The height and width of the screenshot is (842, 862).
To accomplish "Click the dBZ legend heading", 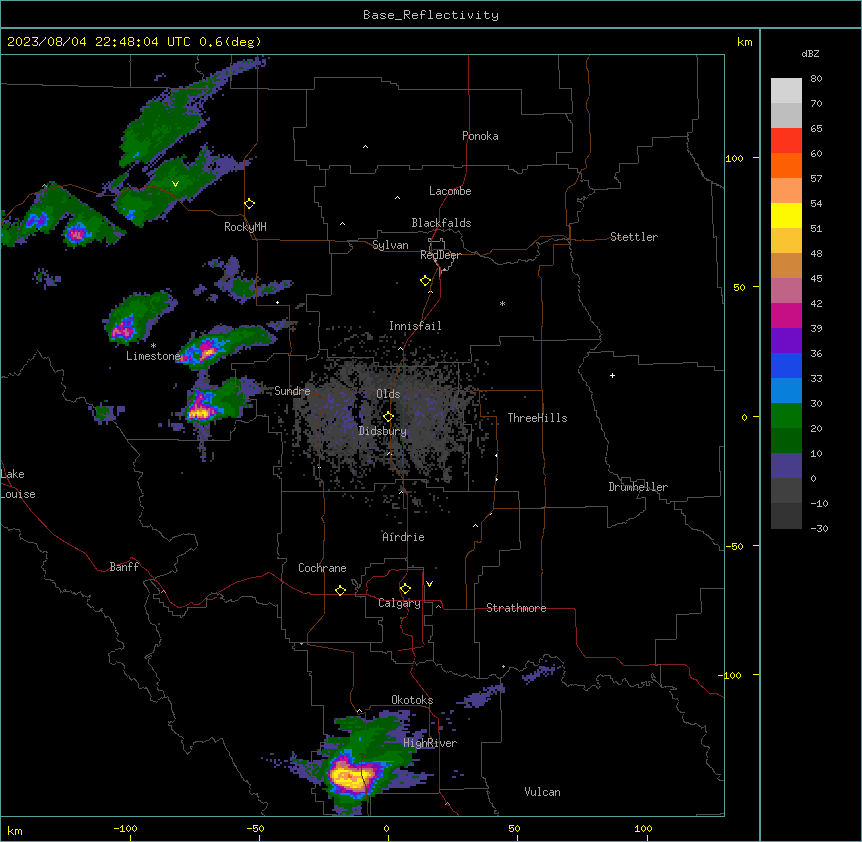I will (810, 54).
